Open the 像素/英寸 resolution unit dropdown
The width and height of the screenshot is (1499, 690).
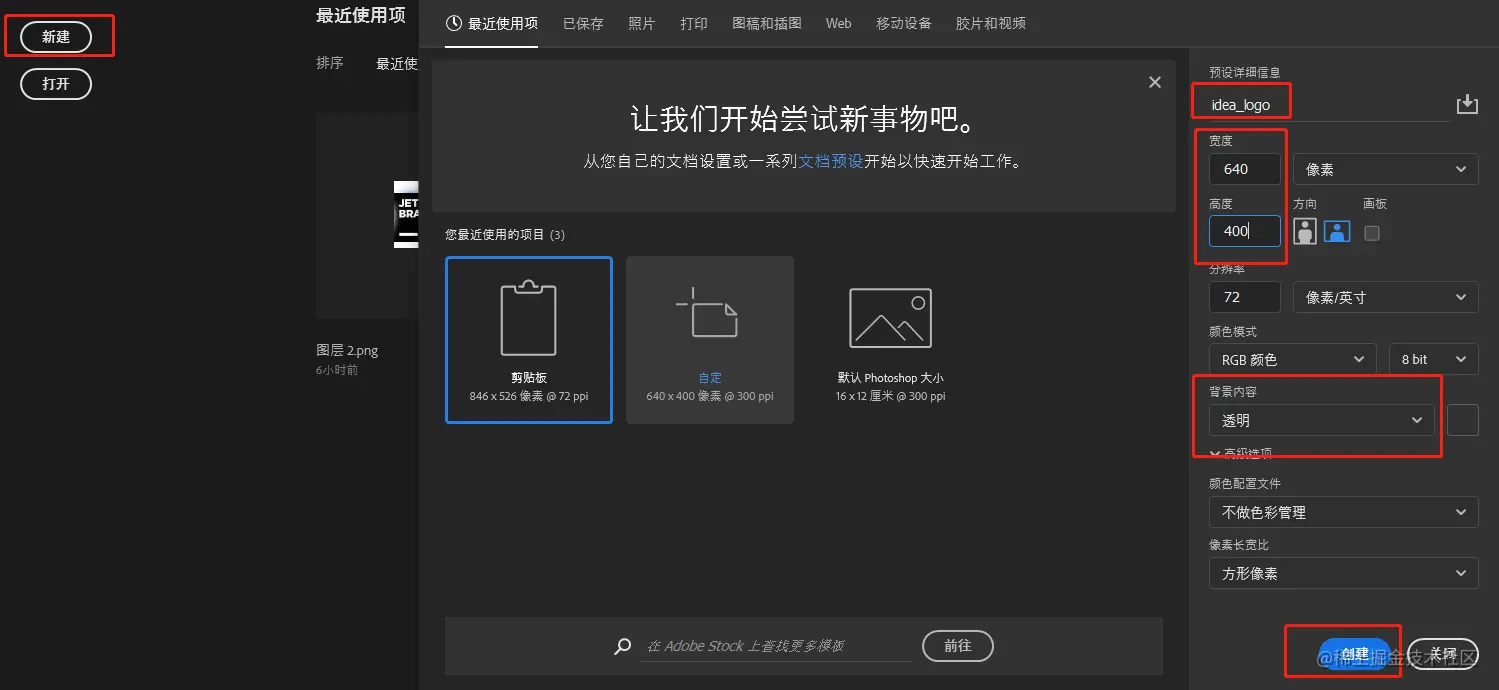[1386, 297]
